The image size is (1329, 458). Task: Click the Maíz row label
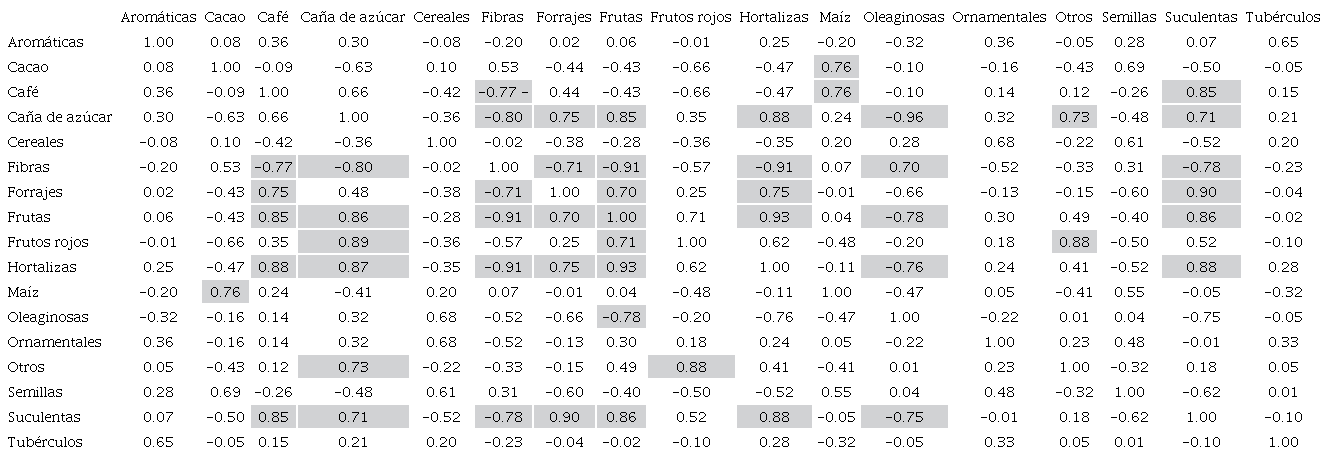coord(24,292)
